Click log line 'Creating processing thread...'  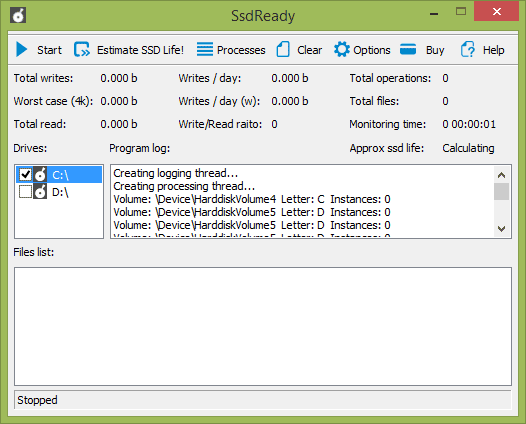(x=184, y=186)
